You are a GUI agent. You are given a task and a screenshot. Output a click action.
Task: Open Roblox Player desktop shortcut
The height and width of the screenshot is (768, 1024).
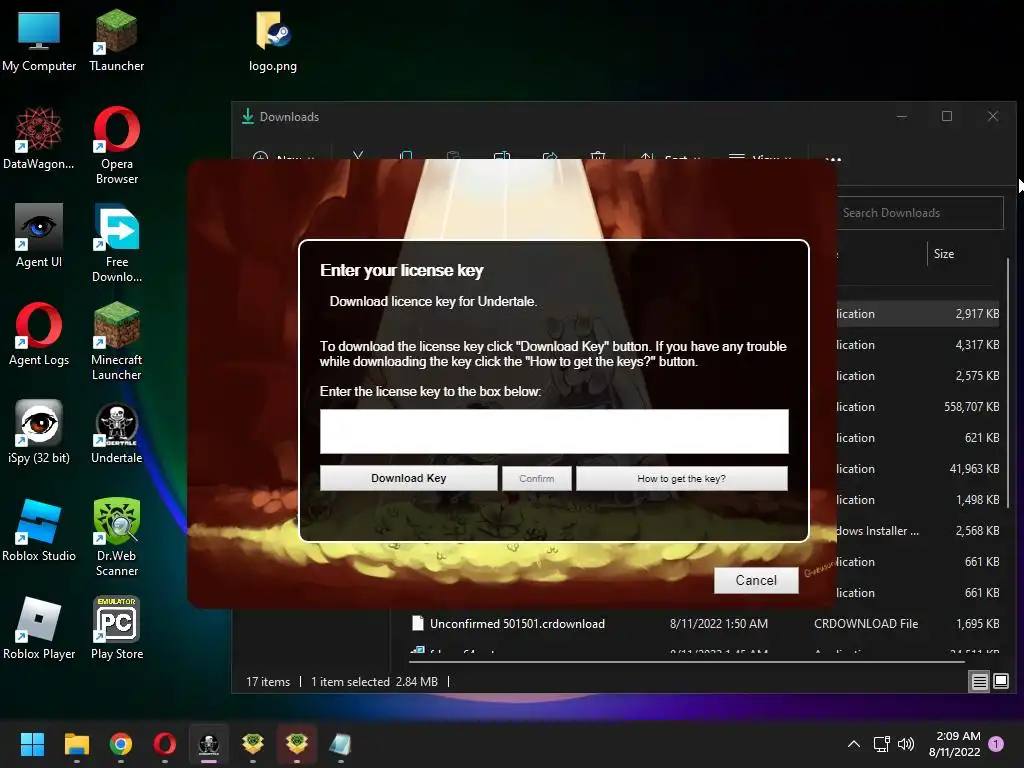pos(39,628)
